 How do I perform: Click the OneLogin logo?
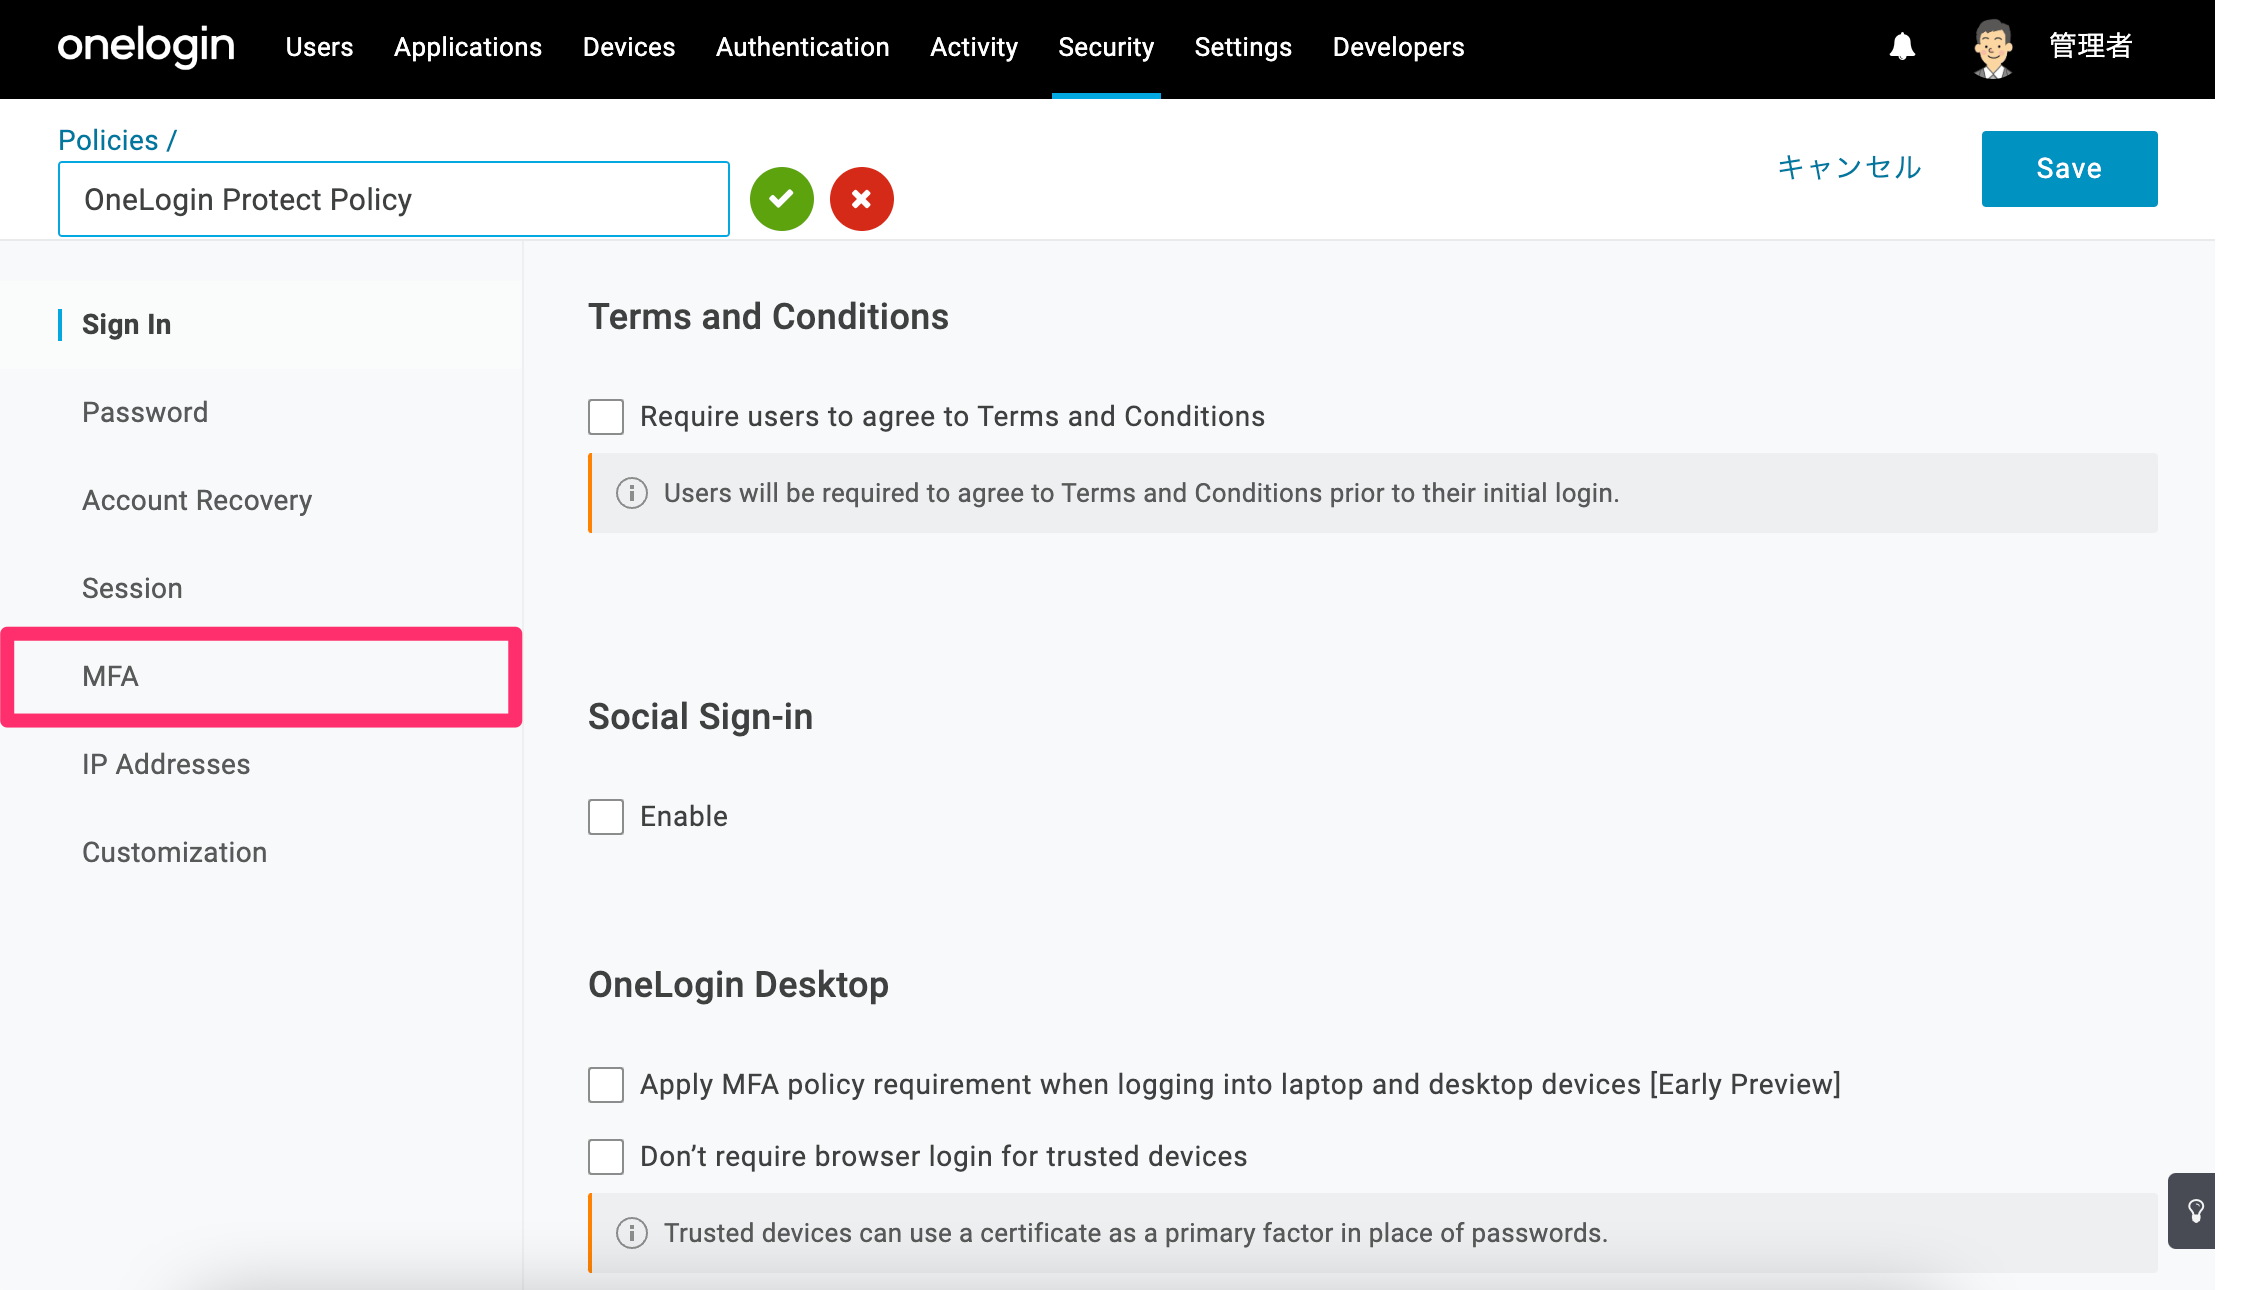[146, 47]
